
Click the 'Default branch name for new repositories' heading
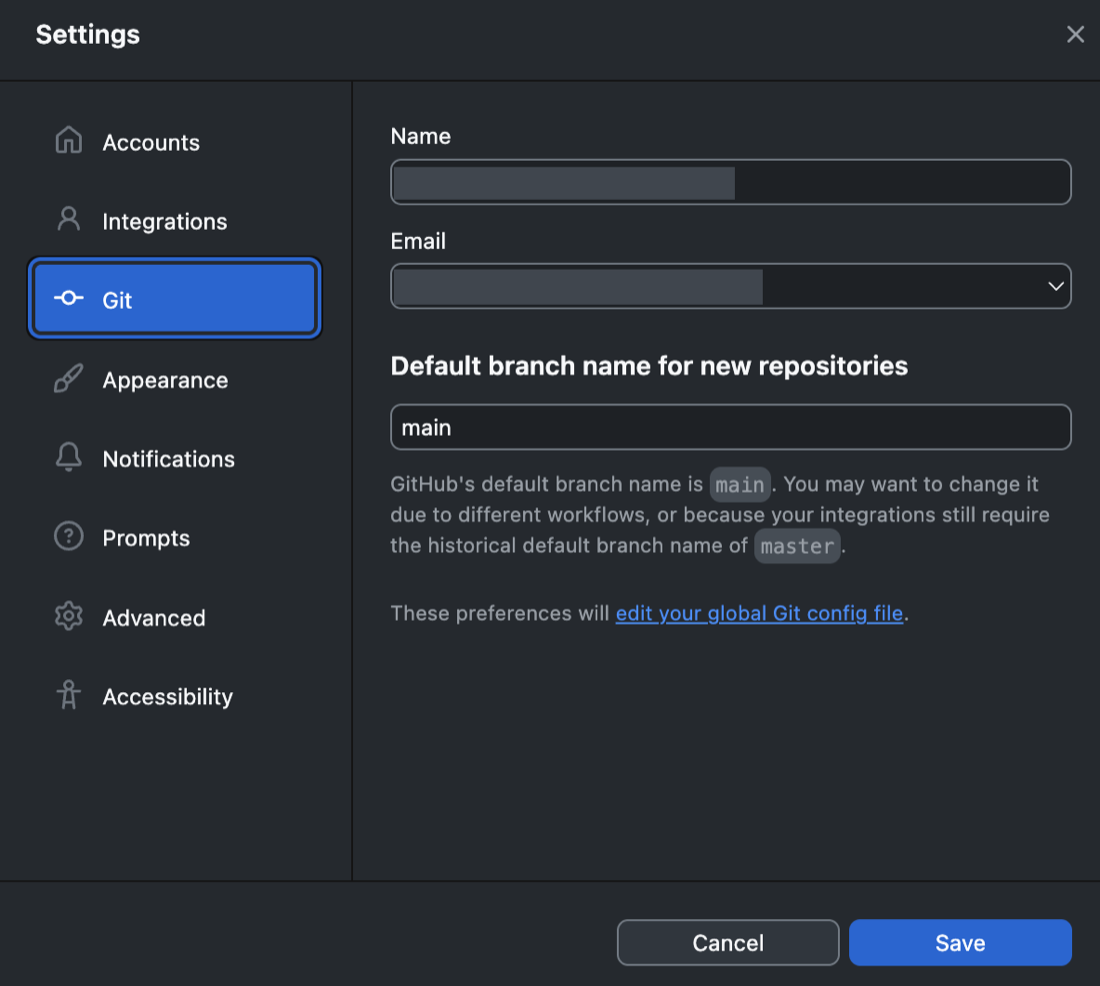(x=649, y=366)
